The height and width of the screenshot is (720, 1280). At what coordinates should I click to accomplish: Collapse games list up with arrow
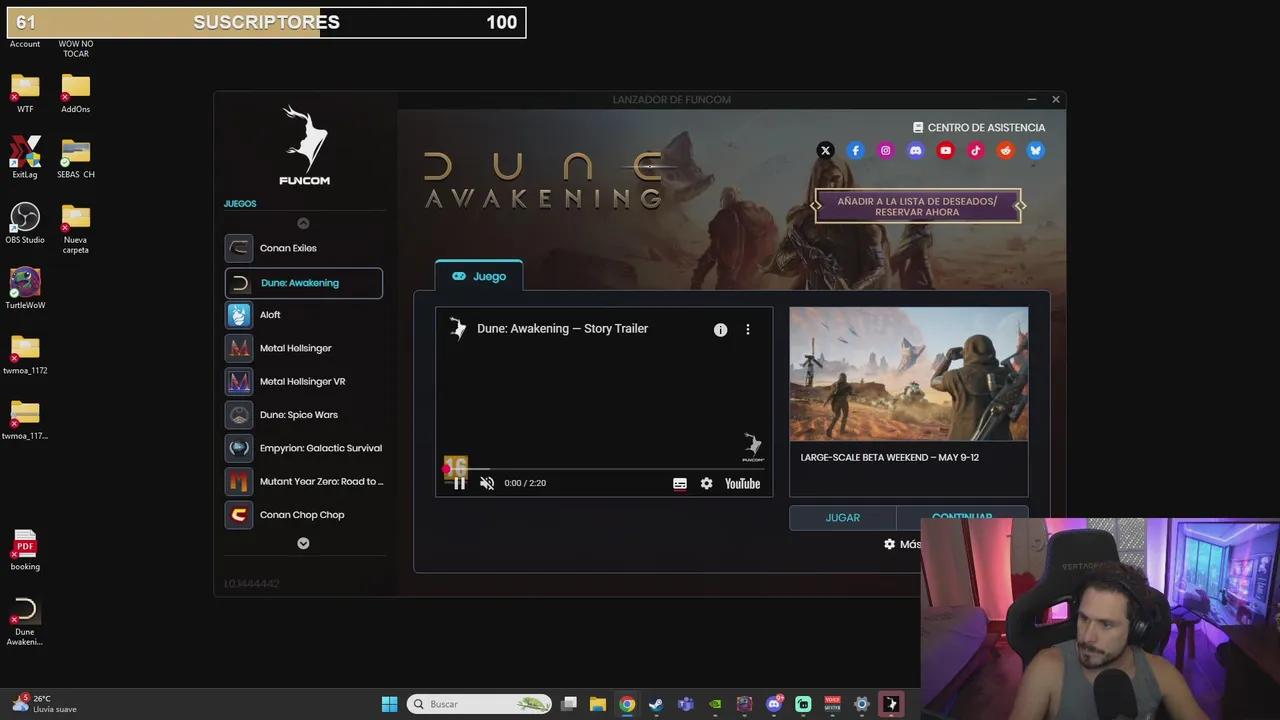[x=303, y=223]
